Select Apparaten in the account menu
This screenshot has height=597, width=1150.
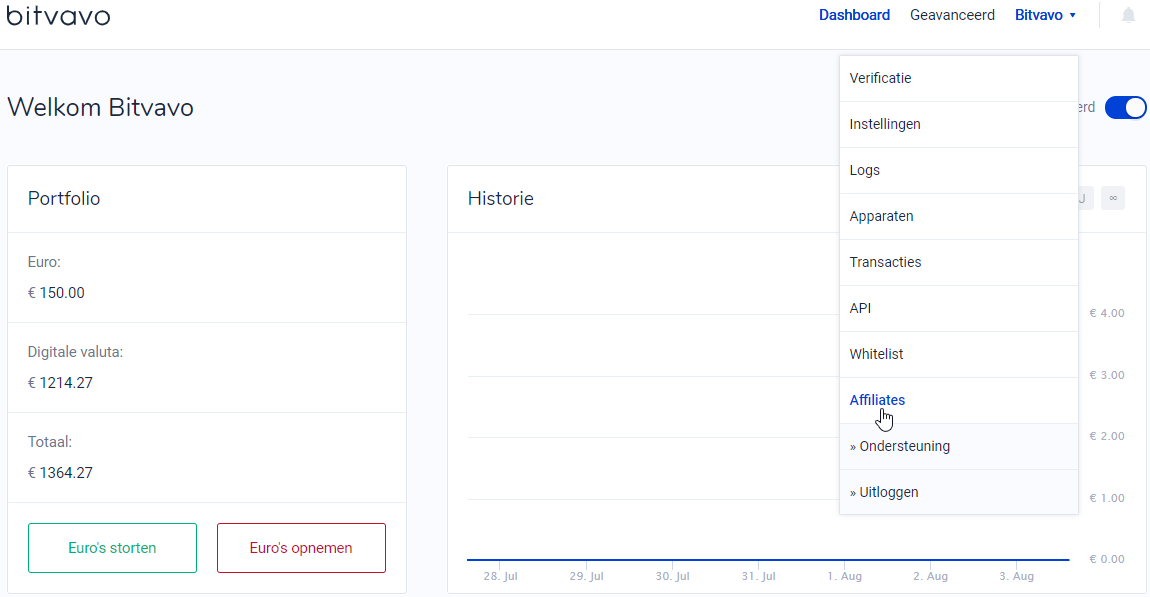click(x=959, y=216)
